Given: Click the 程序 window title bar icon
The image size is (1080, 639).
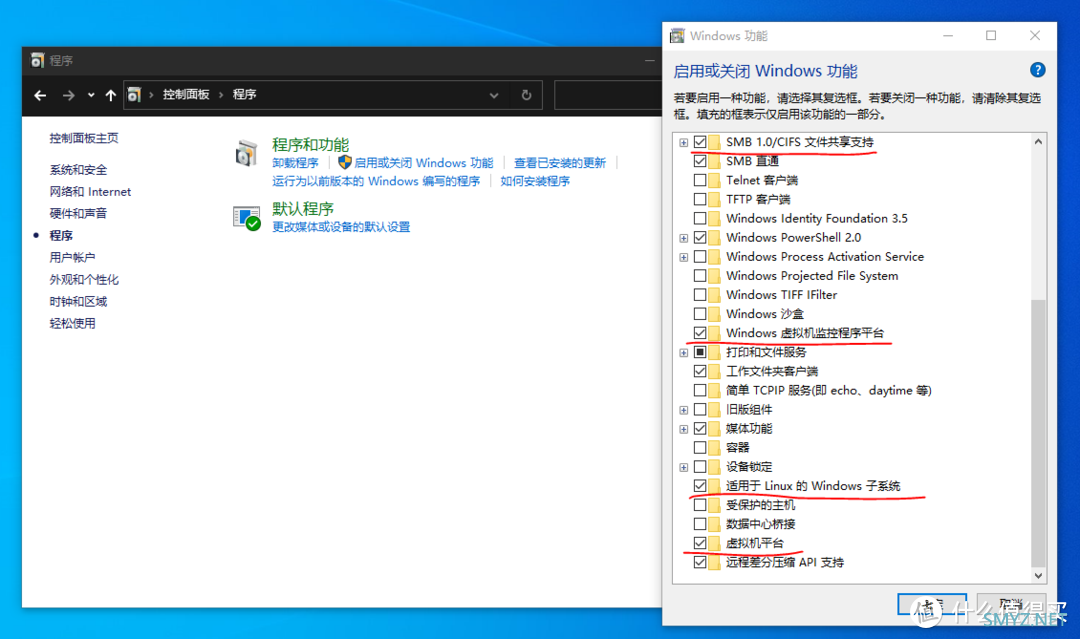Looking at the screenshot, I should click(37, 61).
